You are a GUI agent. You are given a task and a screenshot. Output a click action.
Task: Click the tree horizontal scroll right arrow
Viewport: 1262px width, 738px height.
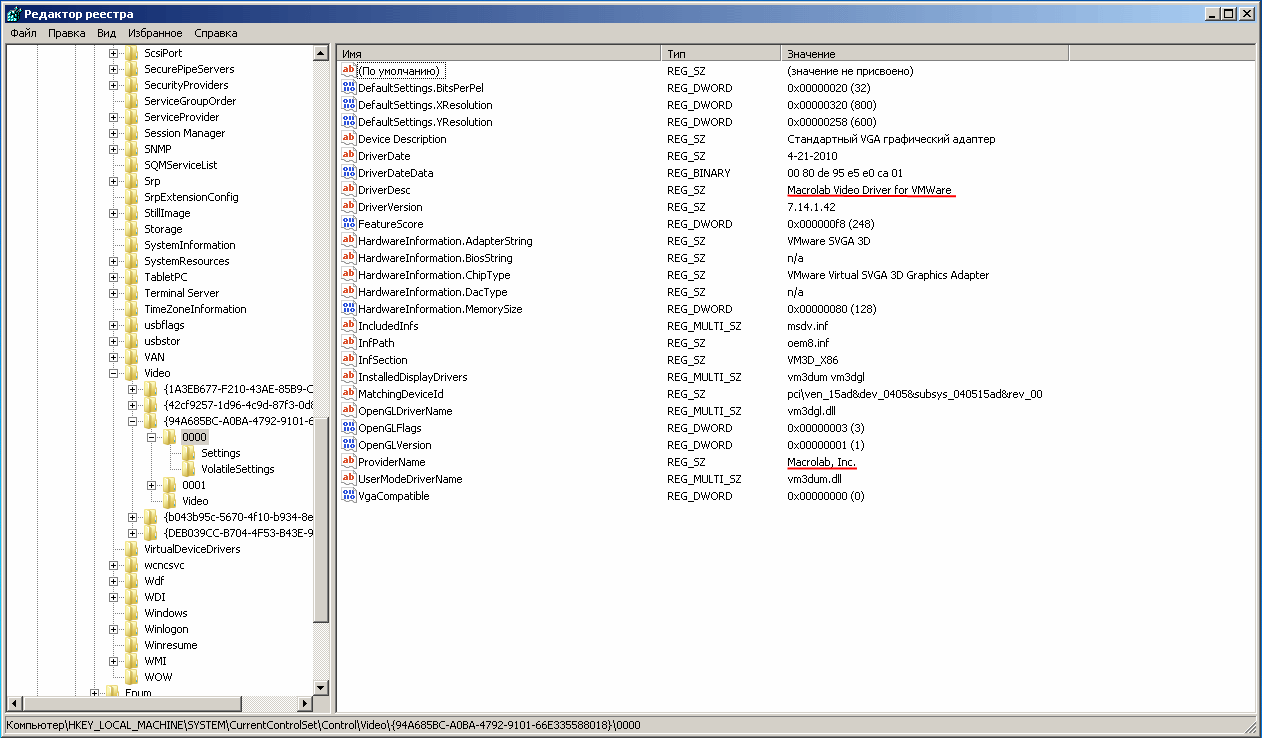coord(306,702)
